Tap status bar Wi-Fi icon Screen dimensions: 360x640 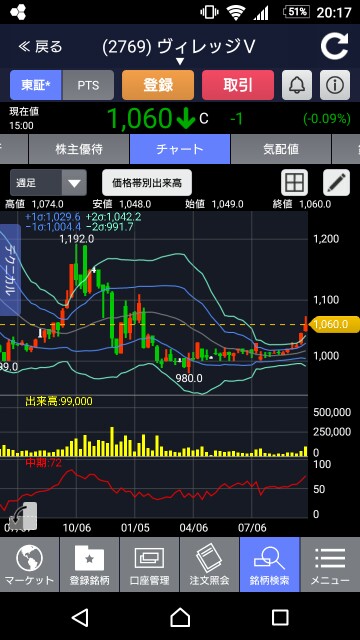(x=236, y=12)
